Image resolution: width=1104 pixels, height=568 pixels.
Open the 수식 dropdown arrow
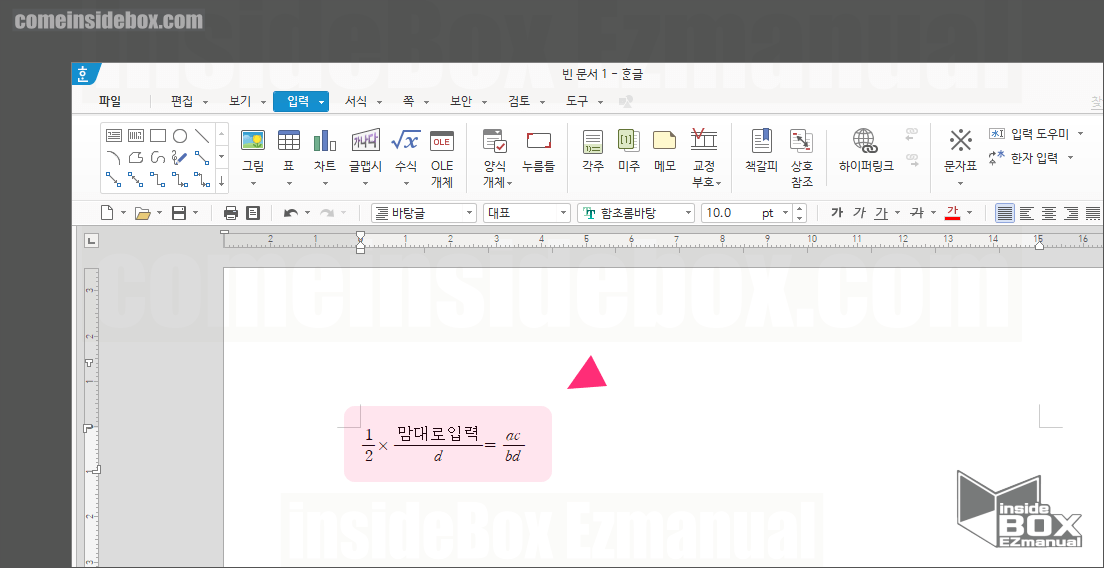click(x=406, y=184)
